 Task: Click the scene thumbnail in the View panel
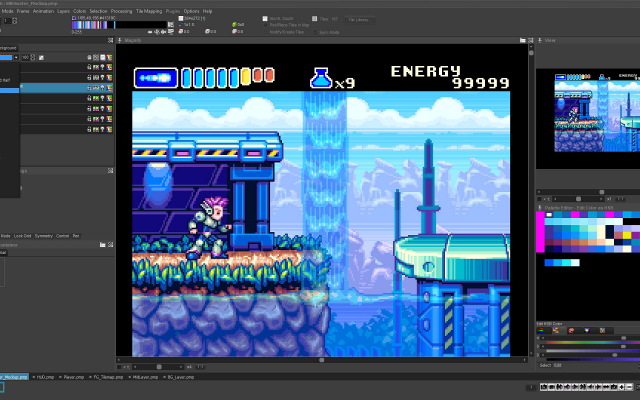point(597,112)
